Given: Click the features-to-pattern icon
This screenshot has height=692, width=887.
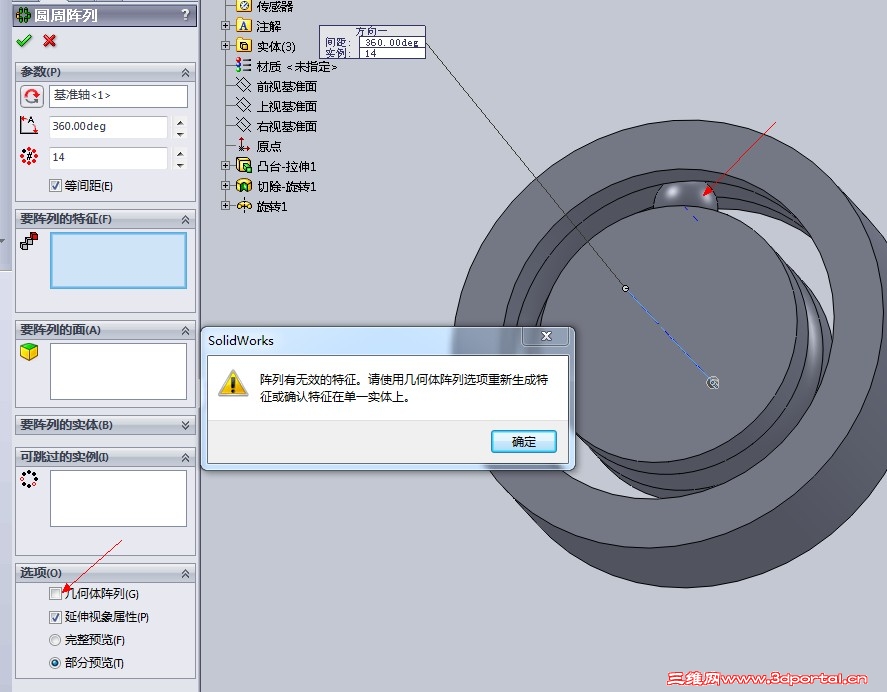Looking at the screenshot, I should point(29,242).
